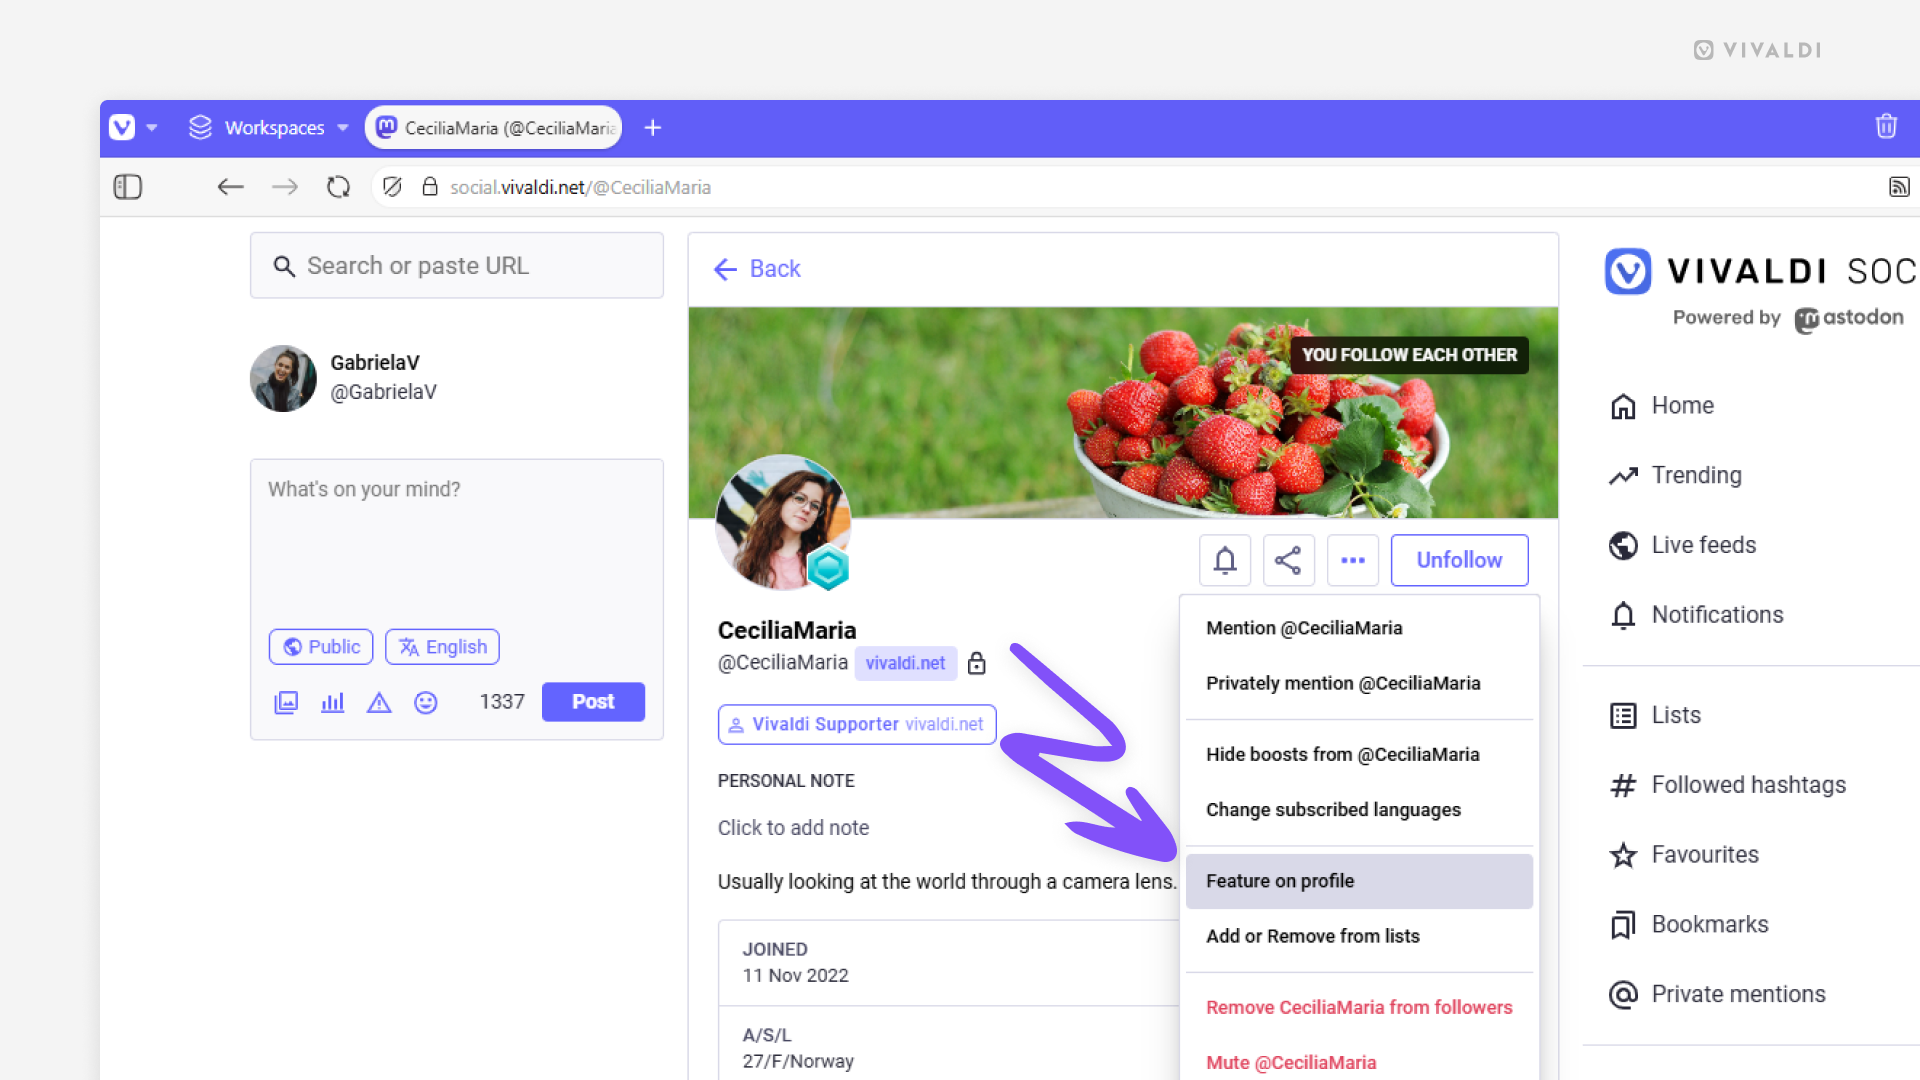1920x1080 pixels.
Task: Open Favourites
Action: coord(1684,855)
